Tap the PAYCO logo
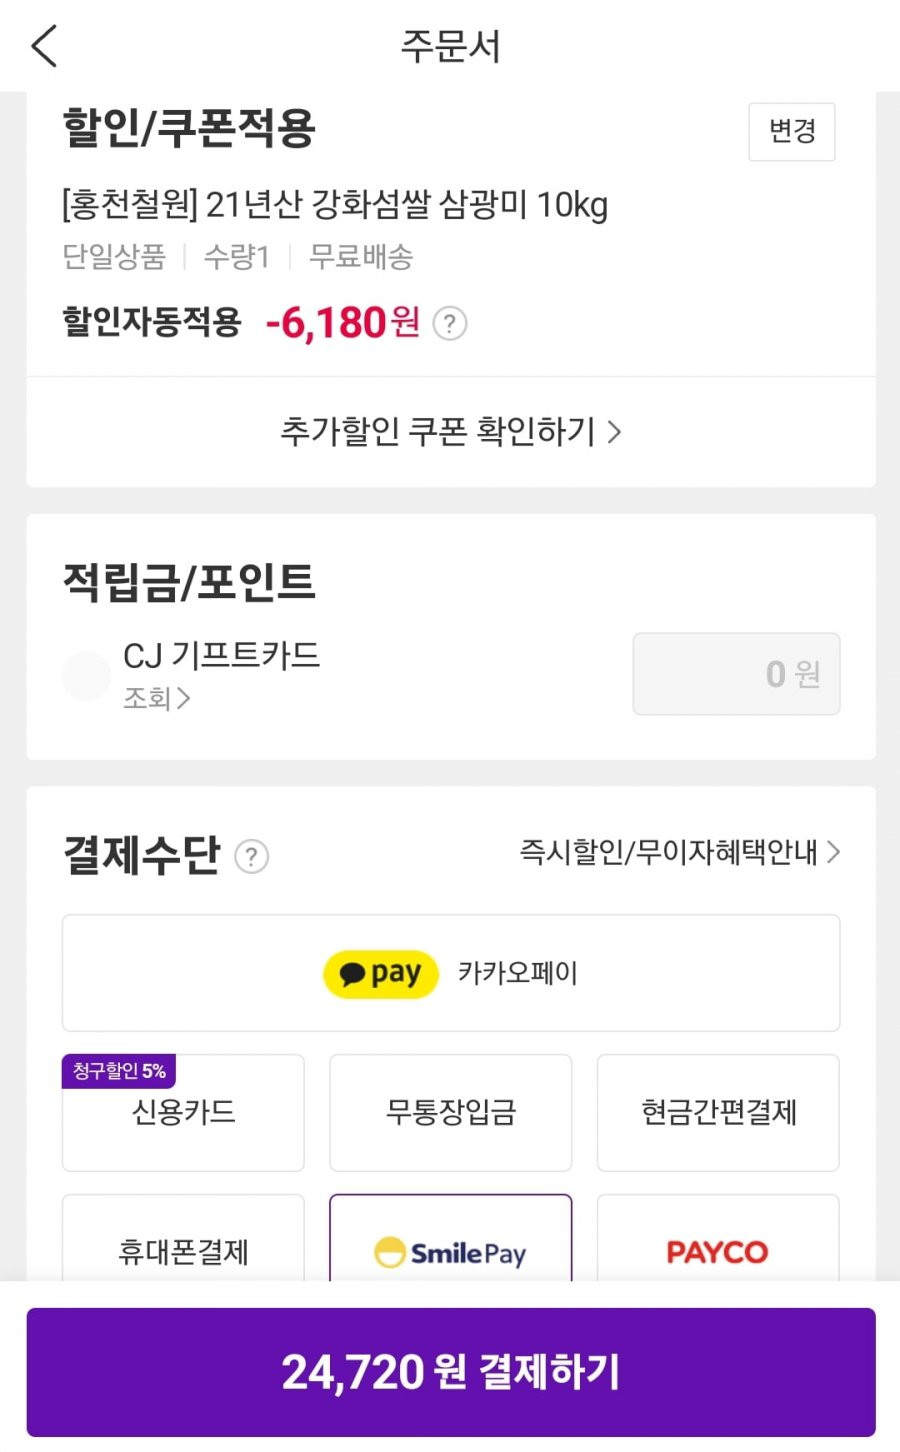Image resolution: width=900 pixels, height=1452 pixels. 717,1252
